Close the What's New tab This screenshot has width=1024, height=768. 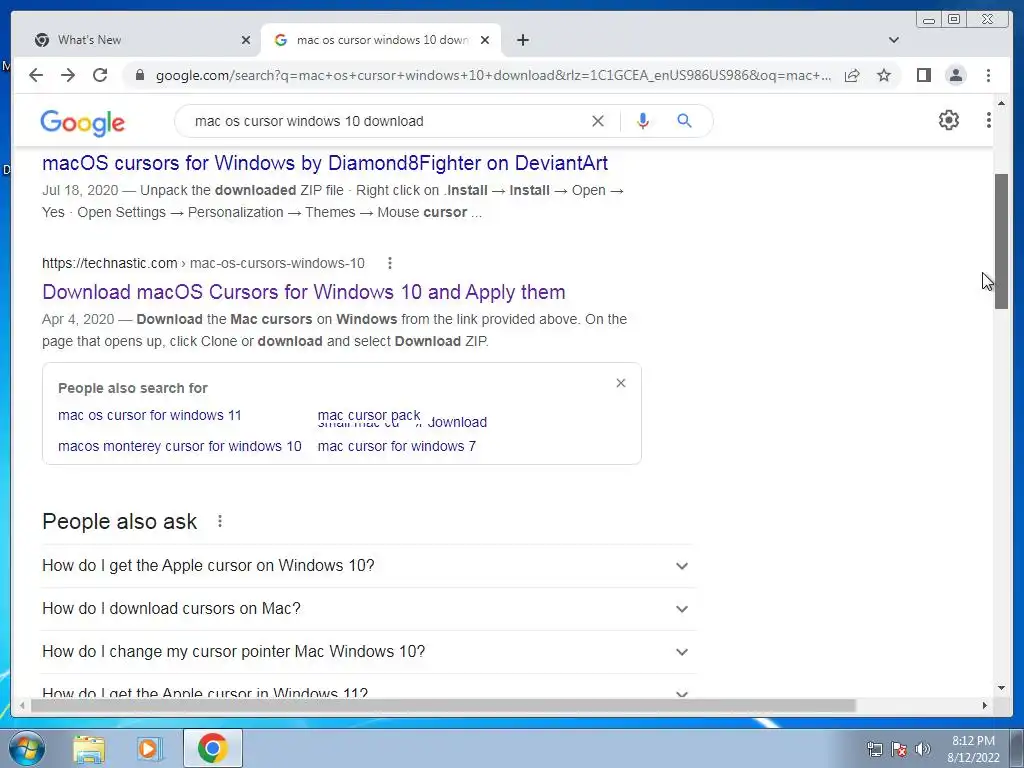(246, 40)
